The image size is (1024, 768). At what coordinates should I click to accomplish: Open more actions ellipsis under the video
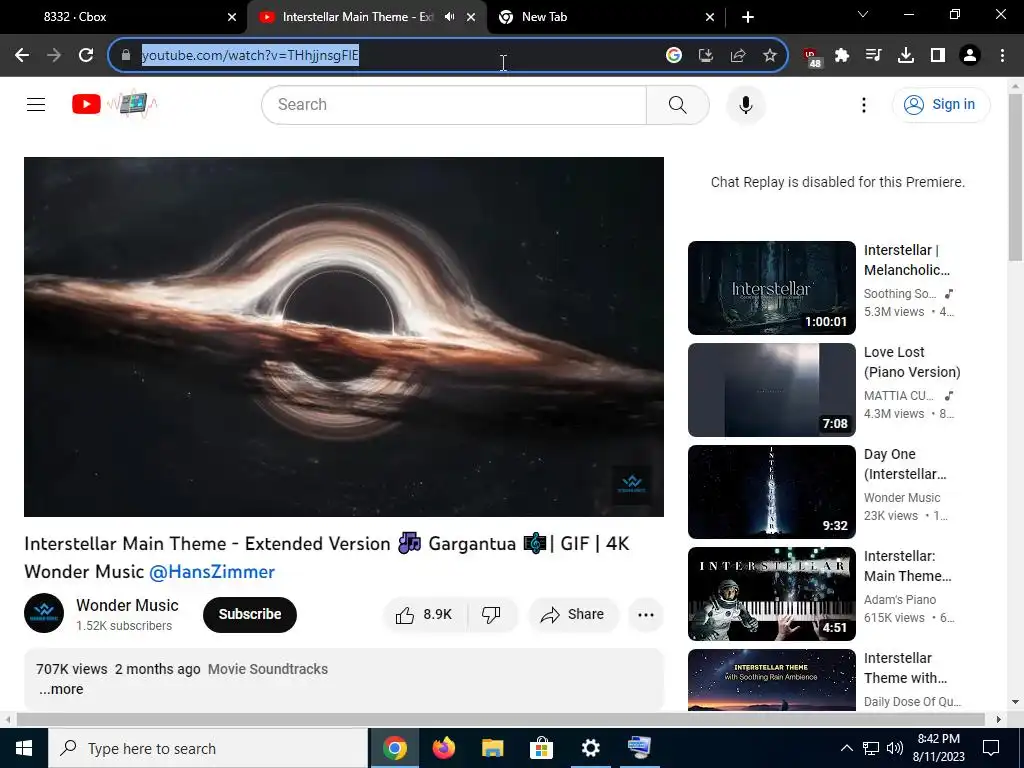(x=645, y=615)
